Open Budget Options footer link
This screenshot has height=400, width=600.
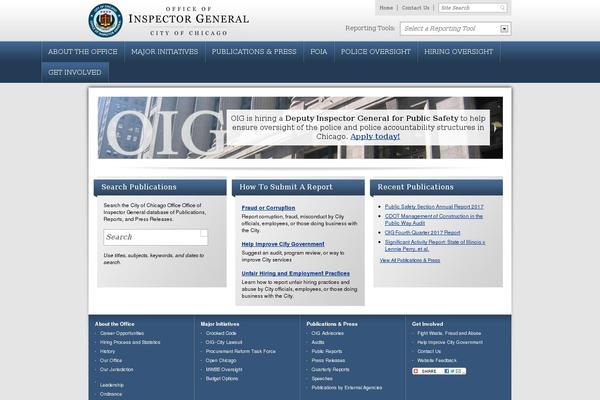(222, 379)
